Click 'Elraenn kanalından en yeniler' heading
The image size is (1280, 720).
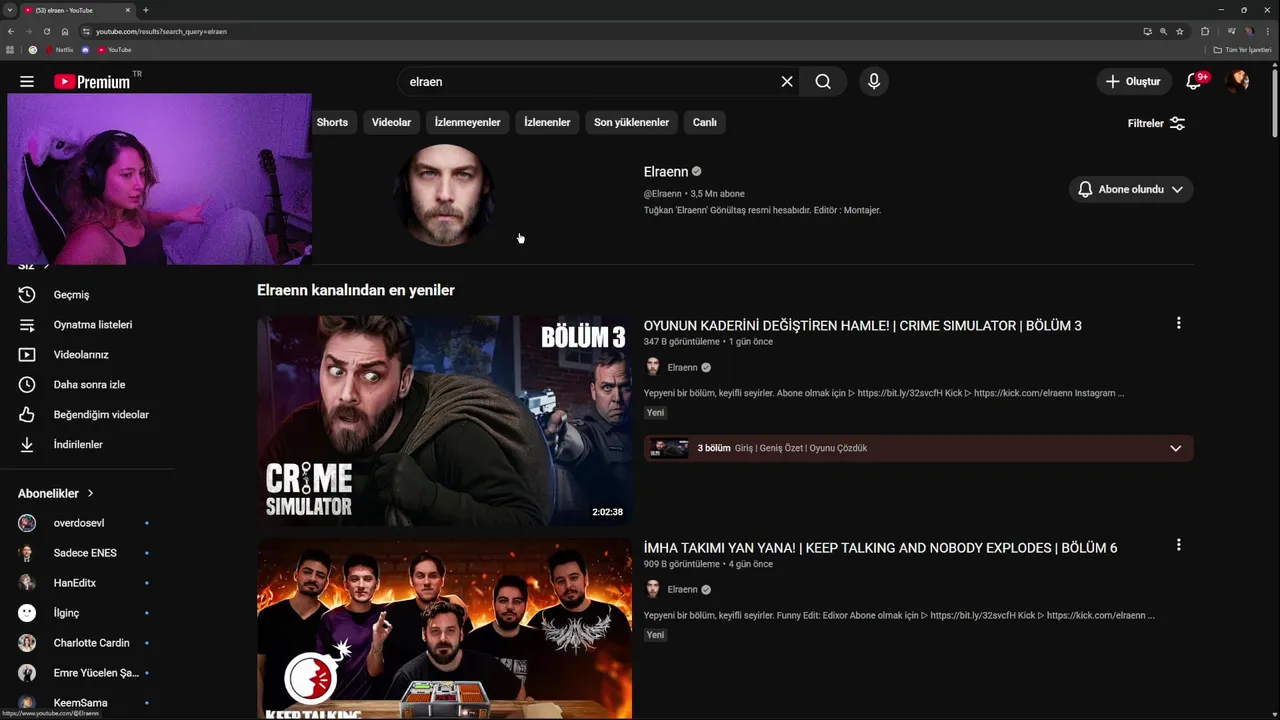point(356,290)
